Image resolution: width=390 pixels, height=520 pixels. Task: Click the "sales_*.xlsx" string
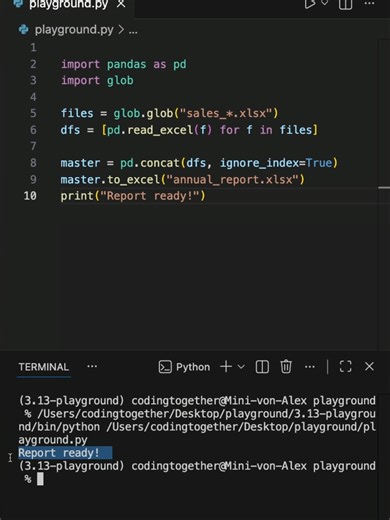click(226, 113)
